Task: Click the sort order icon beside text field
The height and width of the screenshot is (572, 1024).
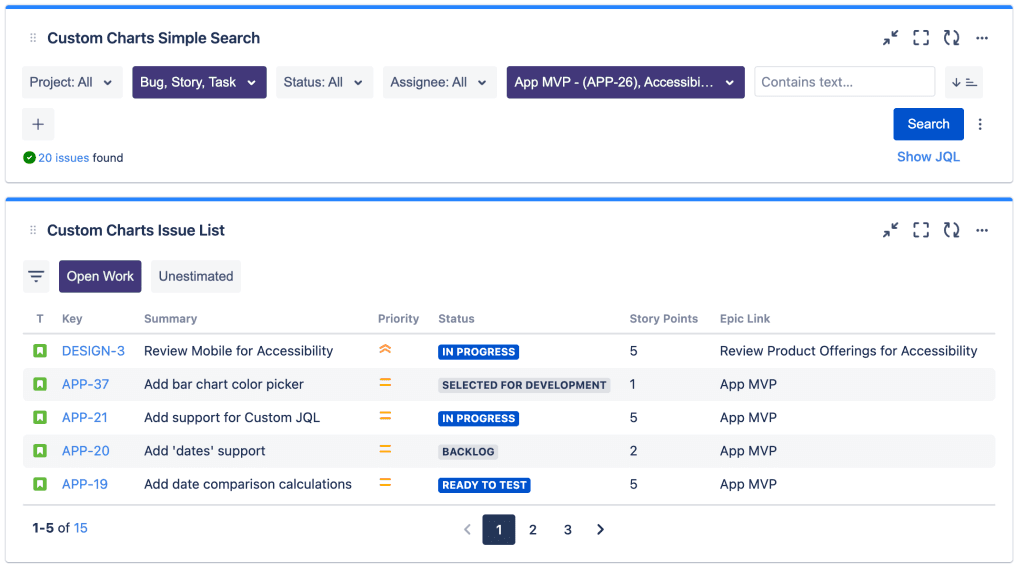Action: pyautogui.click(x=964, y=82)
